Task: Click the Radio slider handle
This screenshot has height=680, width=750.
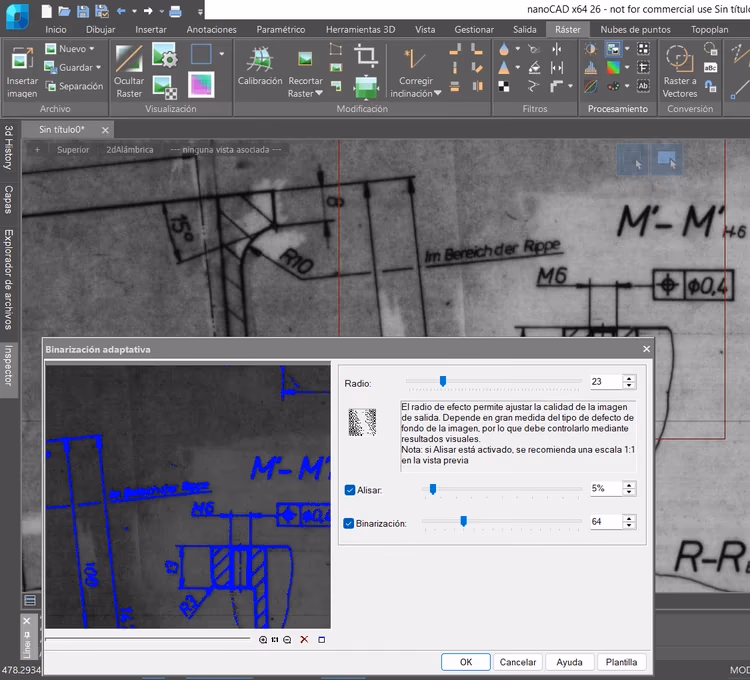Action: (443, 381)
